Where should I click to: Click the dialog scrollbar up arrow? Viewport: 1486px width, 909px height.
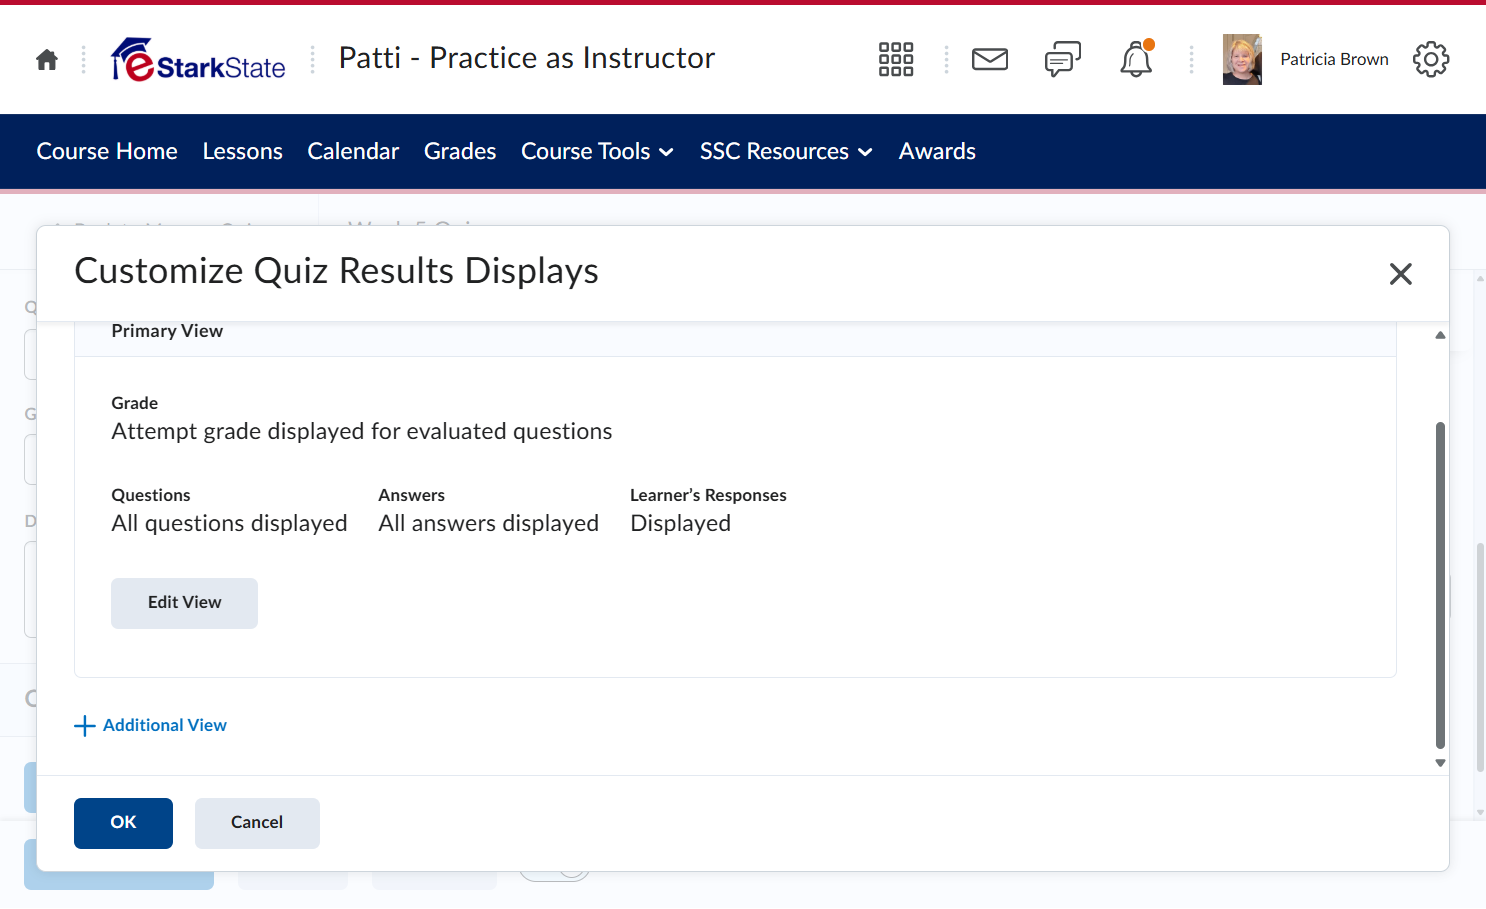click(1440, 335)
